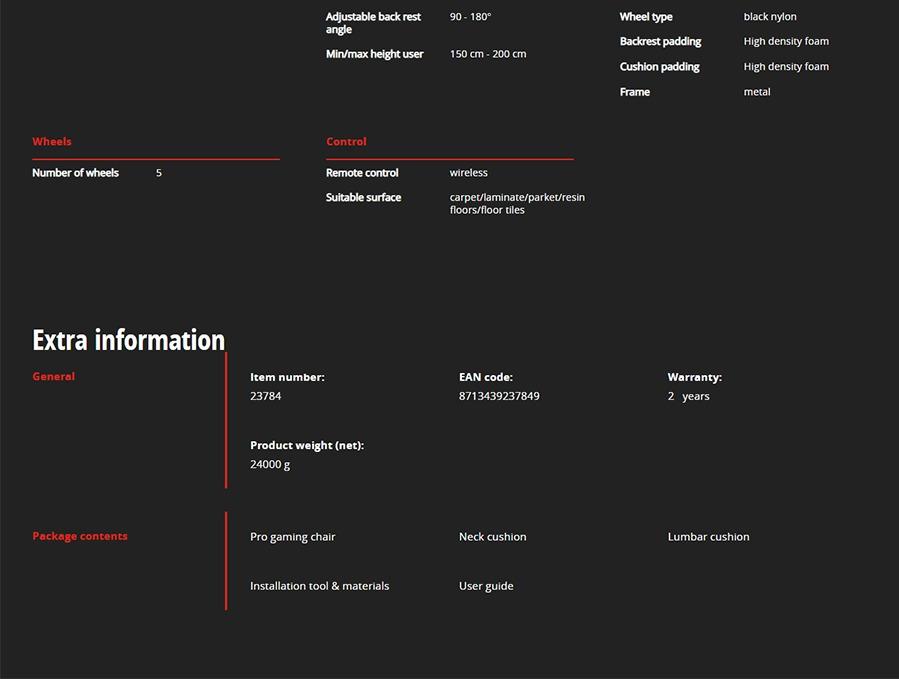
Task: Click the Lumbar cushion entry
Action: point(708,537)
